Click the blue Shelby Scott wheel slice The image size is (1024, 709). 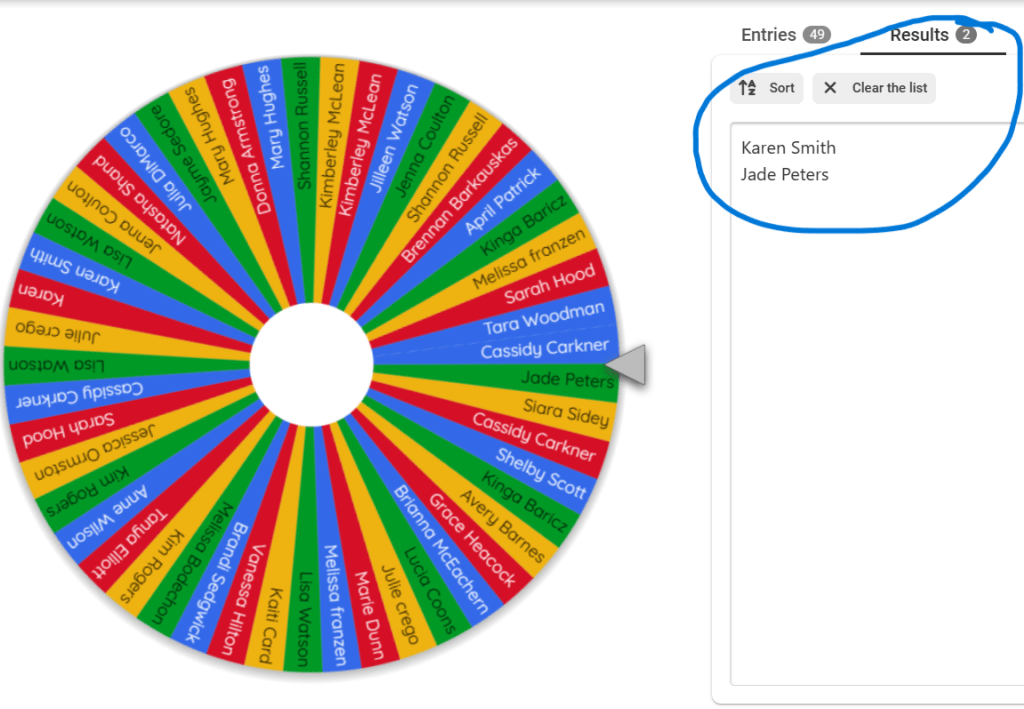click(x=541, y=469)
